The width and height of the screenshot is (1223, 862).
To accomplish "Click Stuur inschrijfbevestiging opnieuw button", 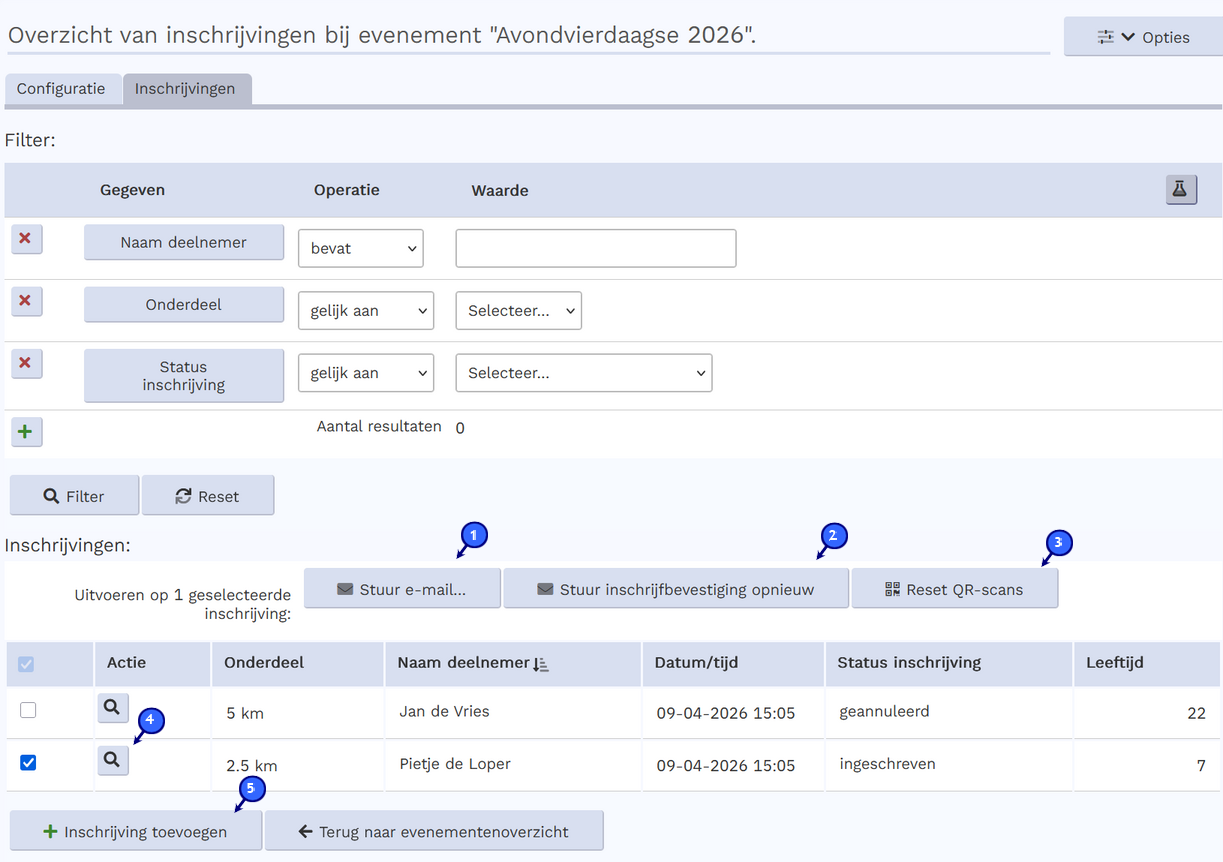I will coord(676,589).
